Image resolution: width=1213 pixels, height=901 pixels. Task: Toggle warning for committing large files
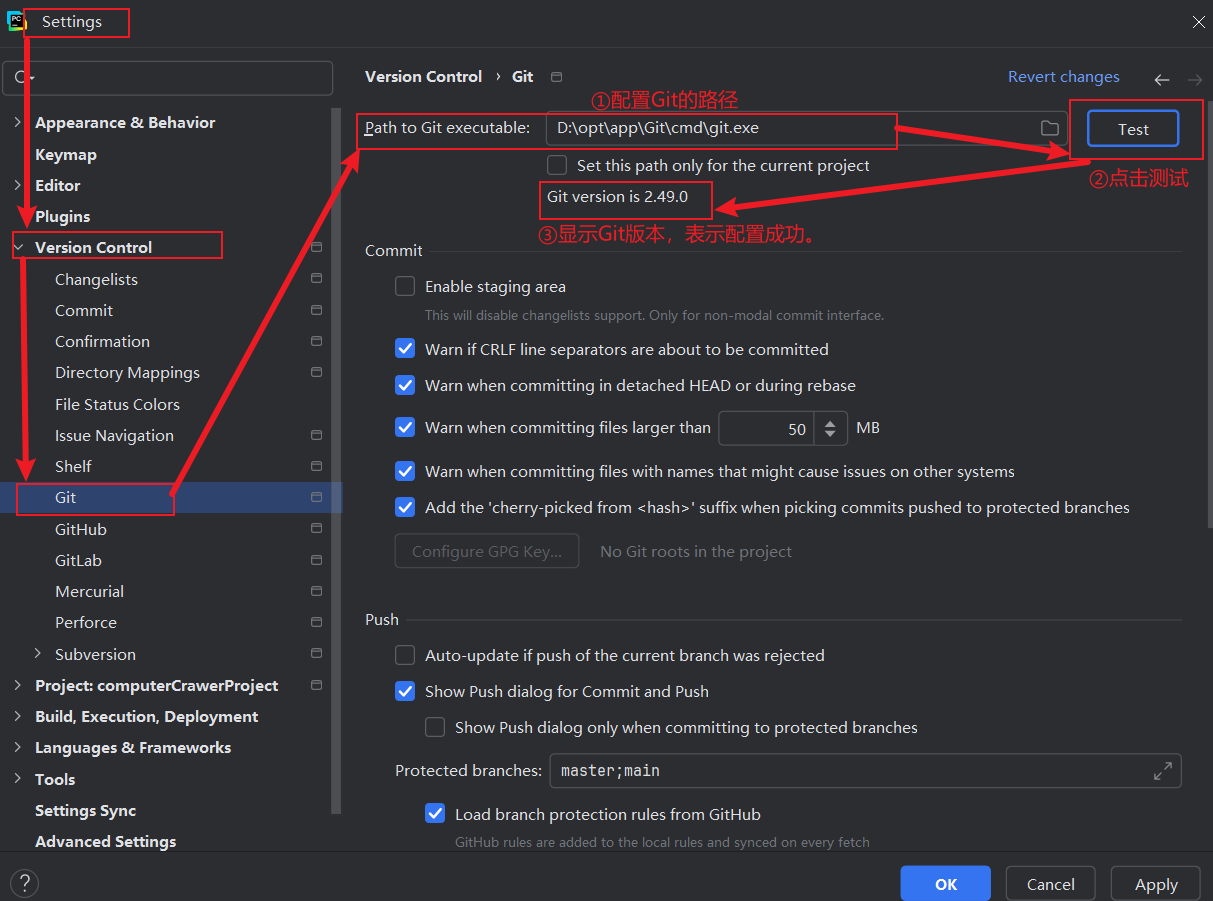[405, 427]
